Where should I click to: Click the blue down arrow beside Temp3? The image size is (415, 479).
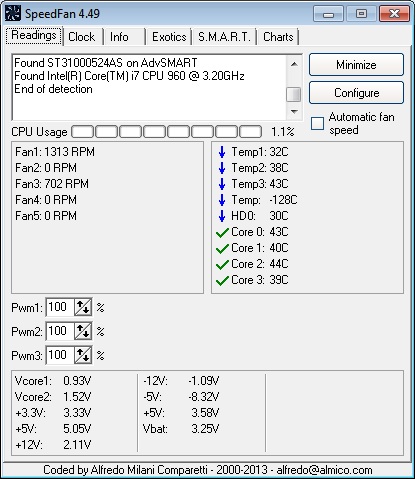click(x=222, y=184)
